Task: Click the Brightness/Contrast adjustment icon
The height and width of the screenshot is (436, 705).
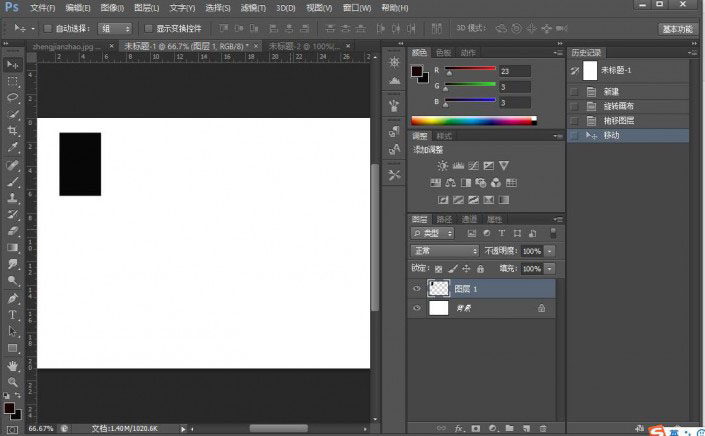Action: click(x=442, y=165)
